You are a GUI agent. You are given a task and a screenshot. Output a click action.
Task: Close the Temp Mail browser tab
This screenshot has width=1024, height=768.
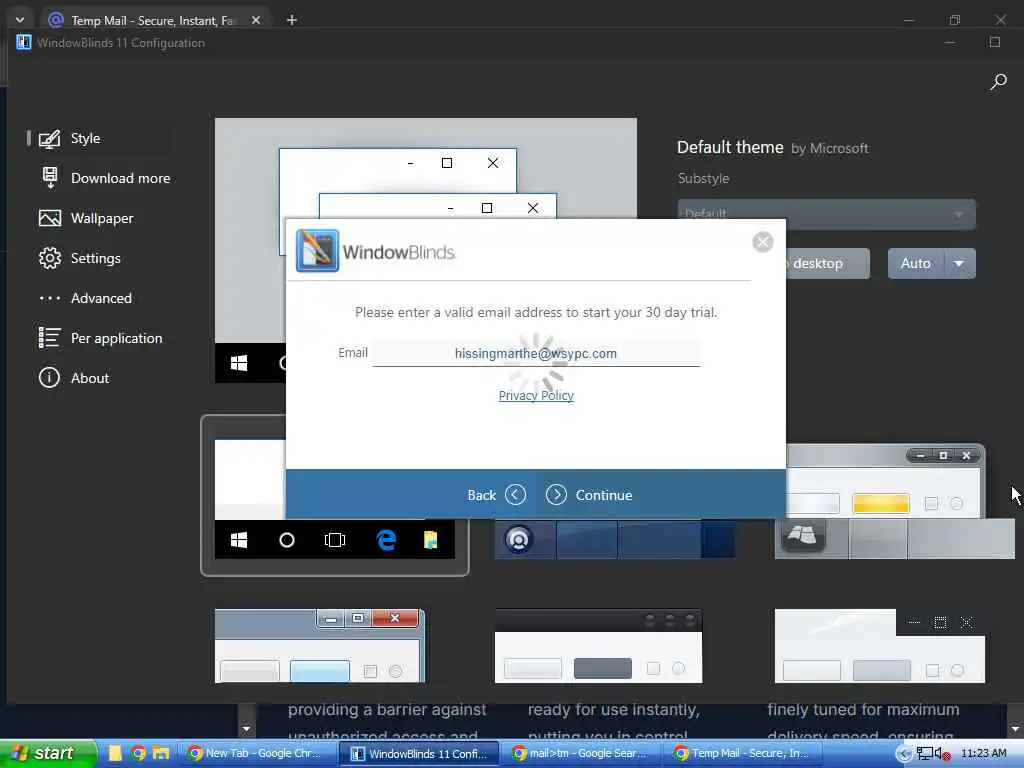coord(256,20)
